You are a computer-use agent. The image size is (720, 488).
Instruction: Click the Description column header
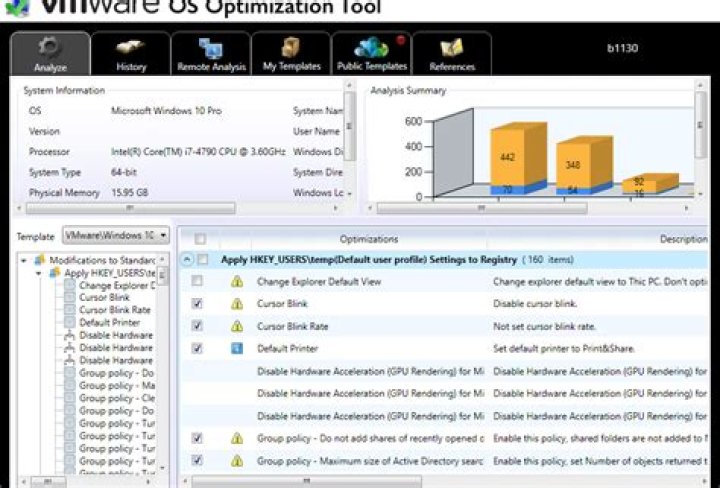tap(683, 239)
